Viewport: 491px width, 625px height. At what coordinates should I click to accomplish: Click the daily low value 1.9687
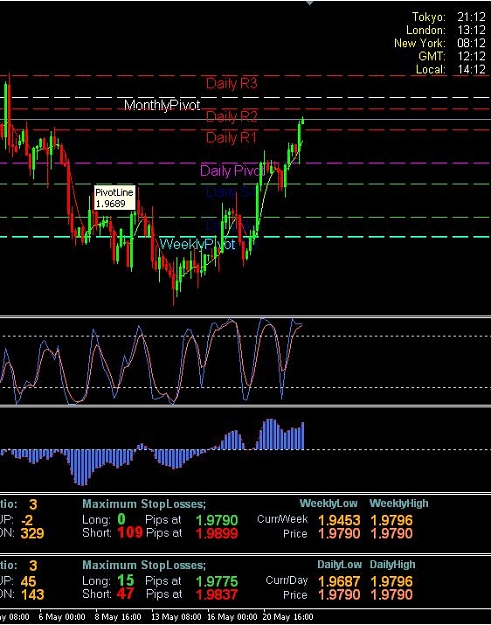(339, 582)
